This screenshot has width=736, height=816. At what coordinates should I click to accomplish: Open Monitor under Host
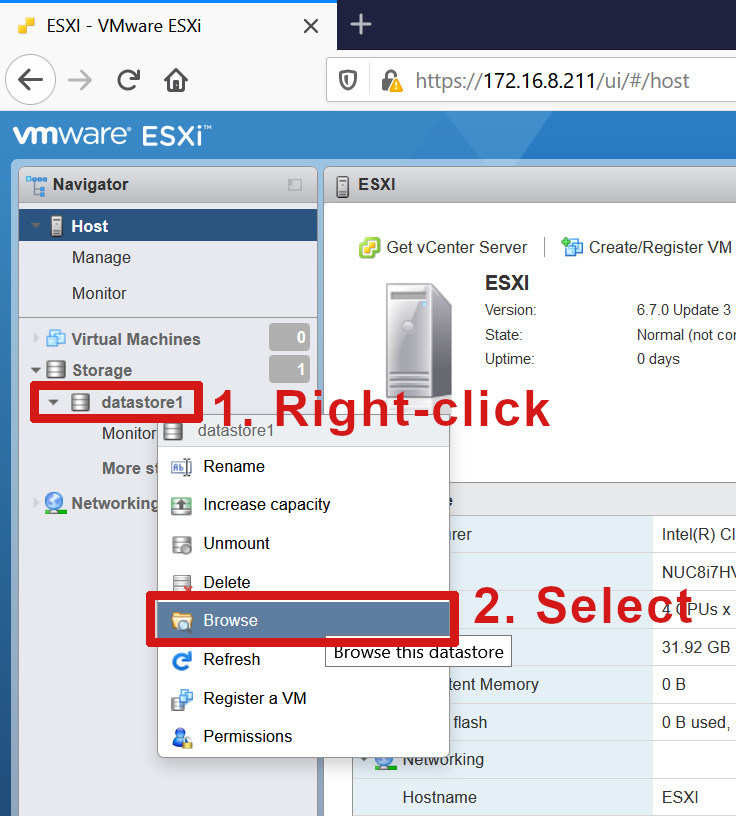point(99,293)
